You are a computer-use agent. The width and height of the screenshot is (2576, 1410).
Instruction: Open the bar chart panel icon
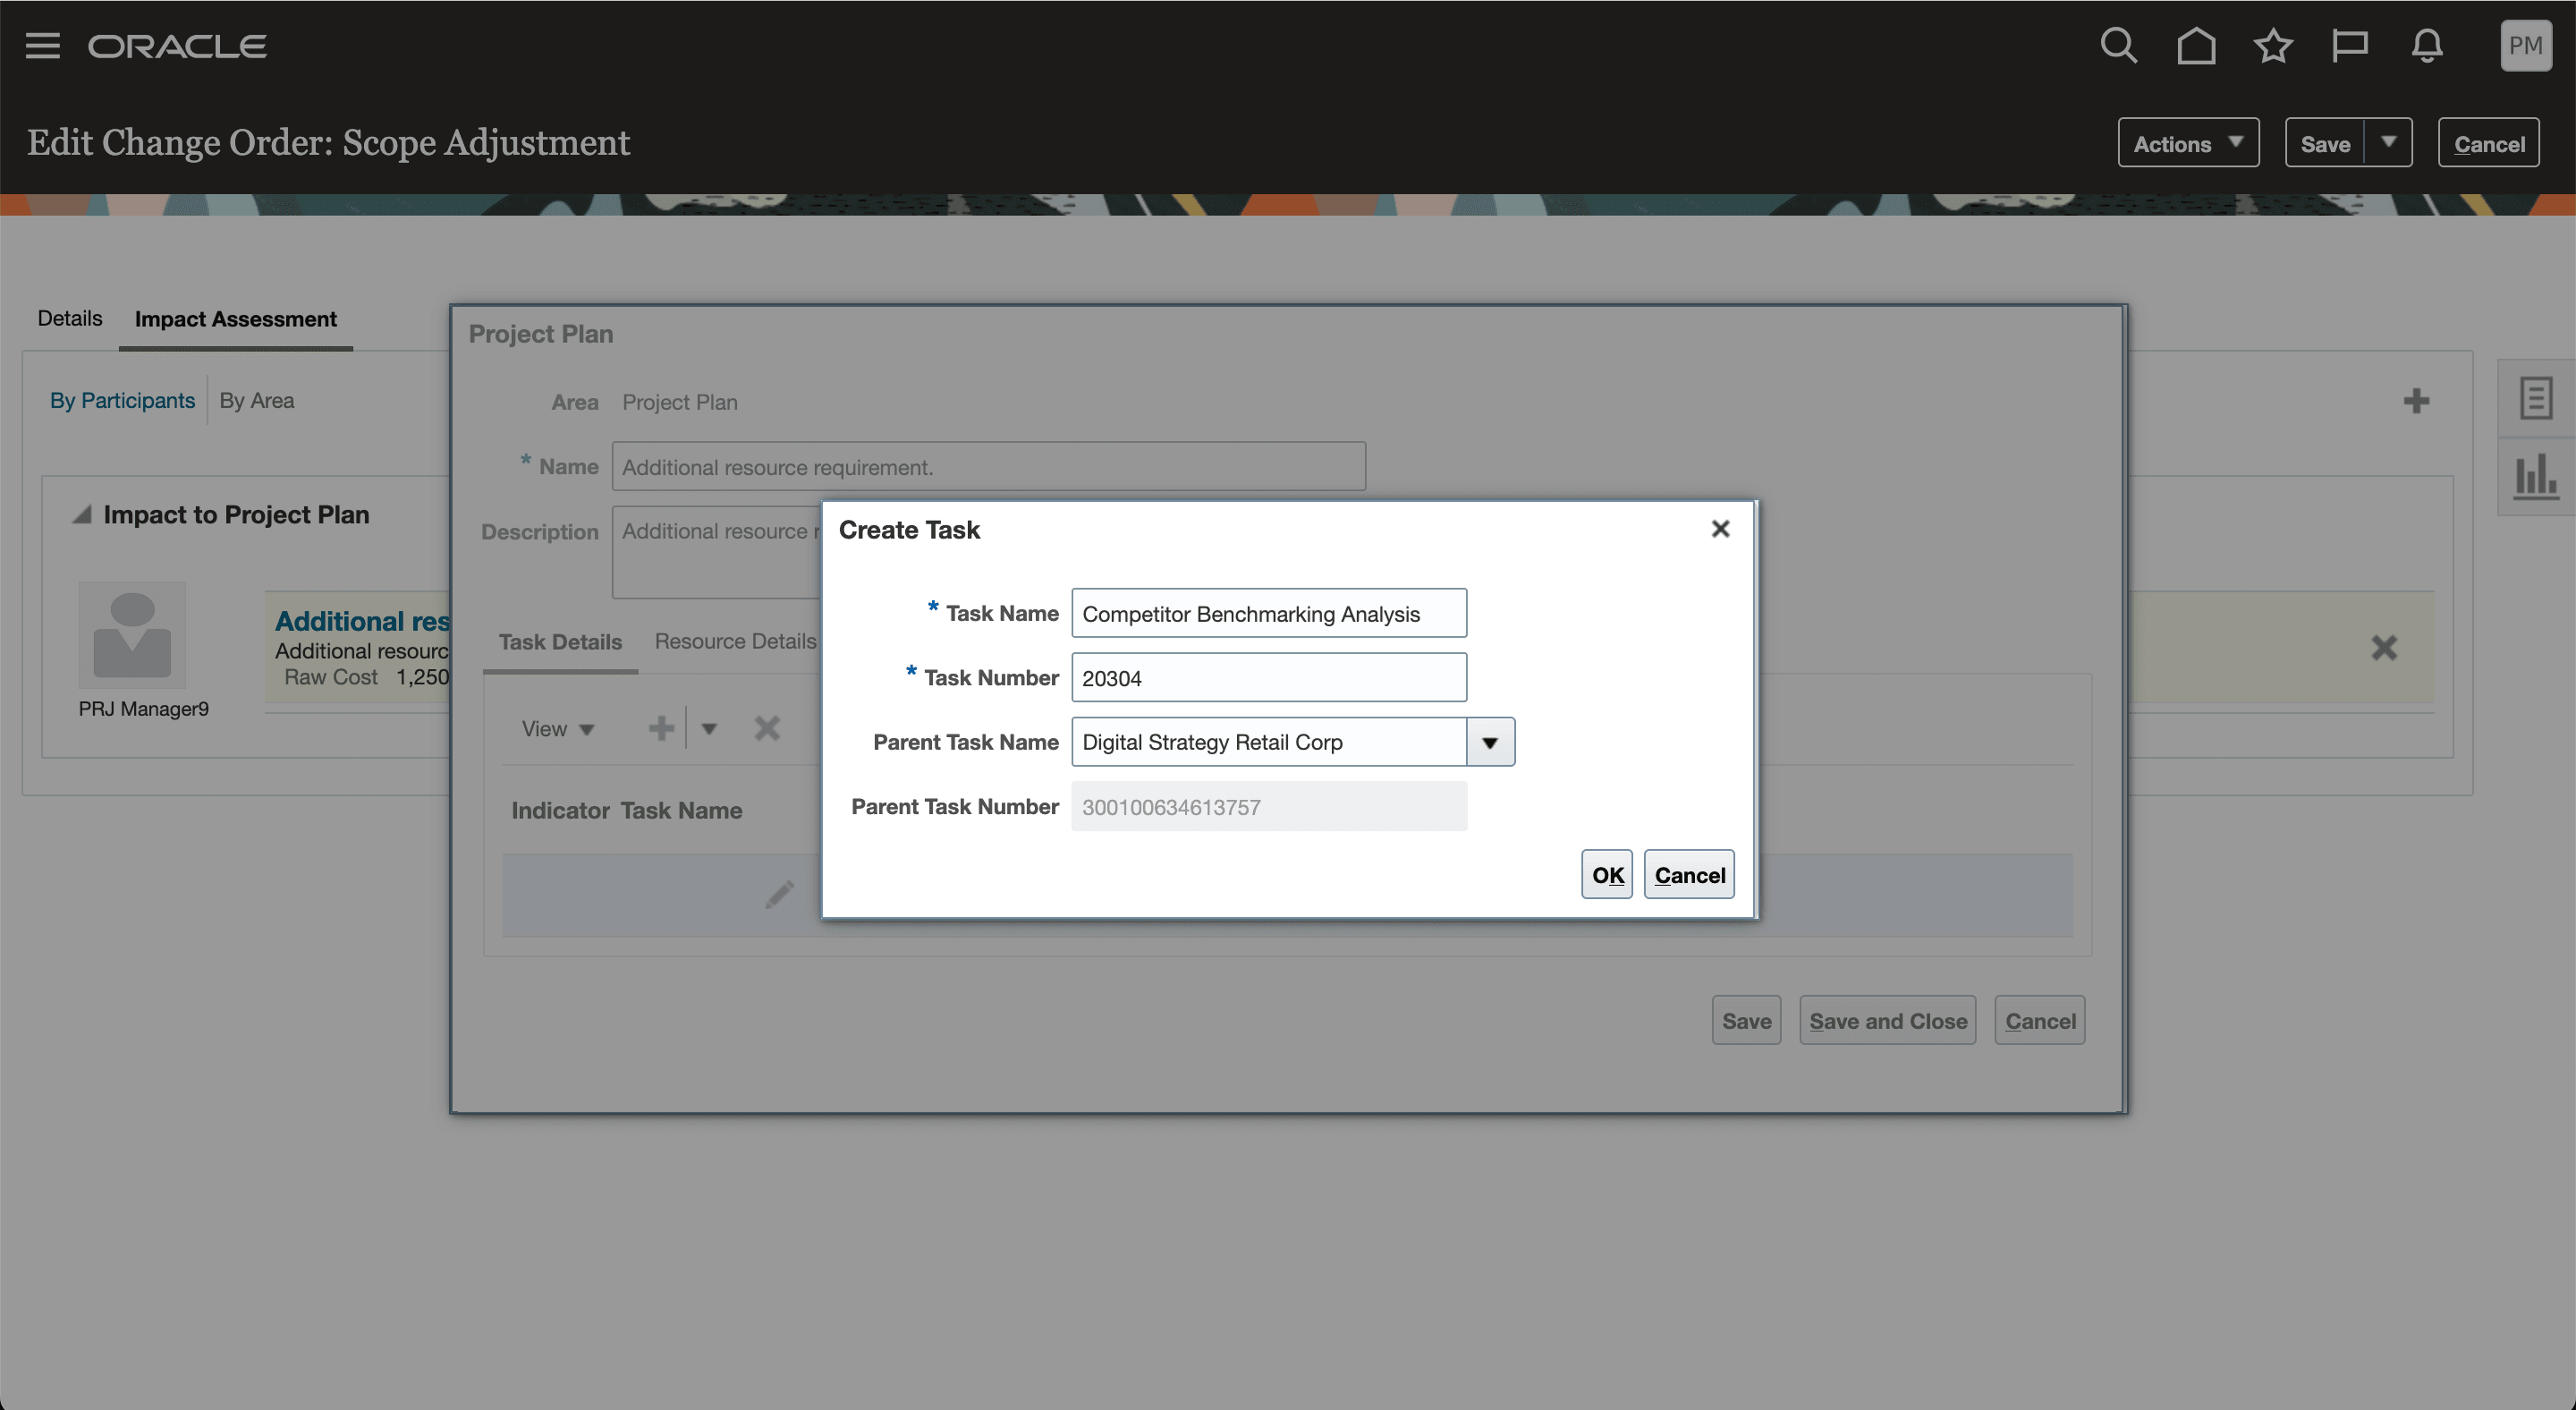pyautogui.click(x=2535, y=475)
